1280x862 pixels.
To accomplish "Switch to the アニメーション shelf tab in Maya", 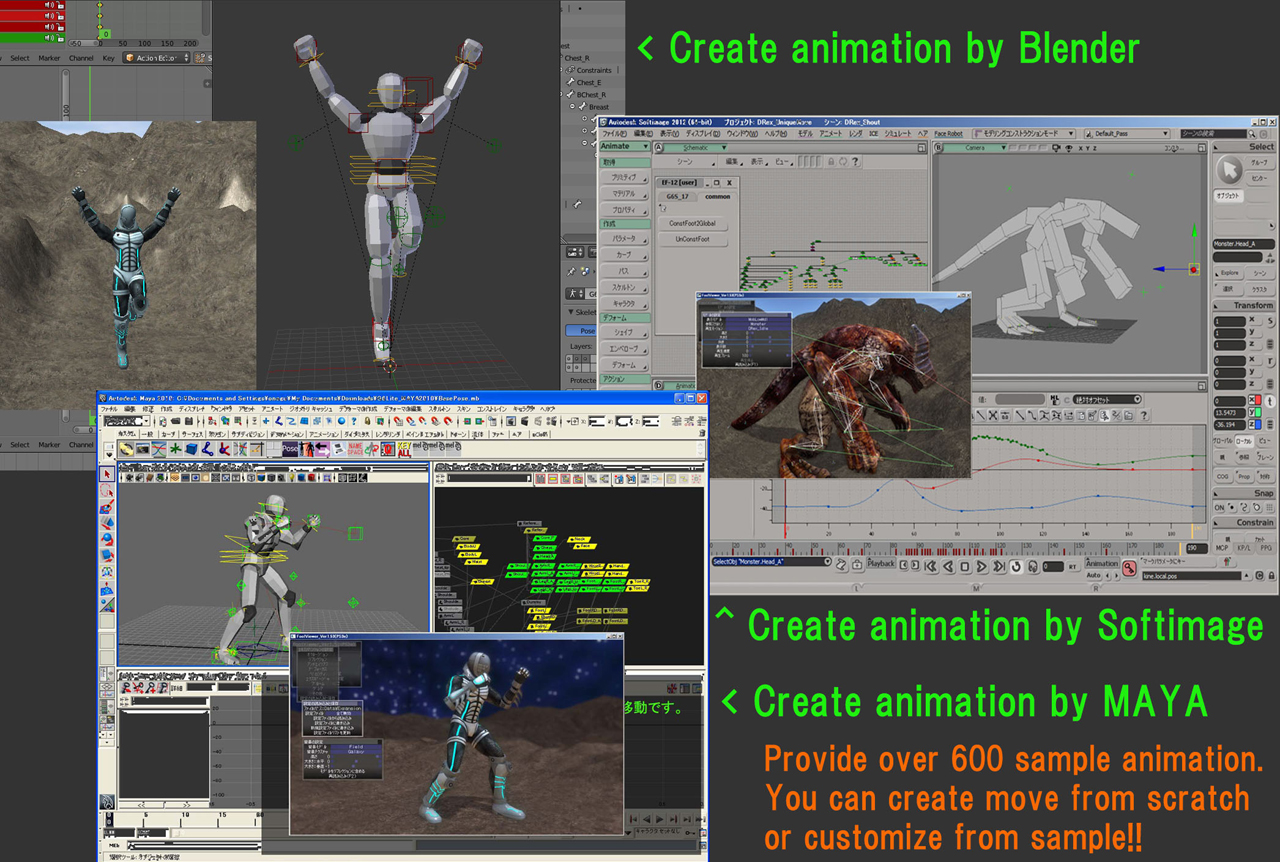I will pos(323,435).
